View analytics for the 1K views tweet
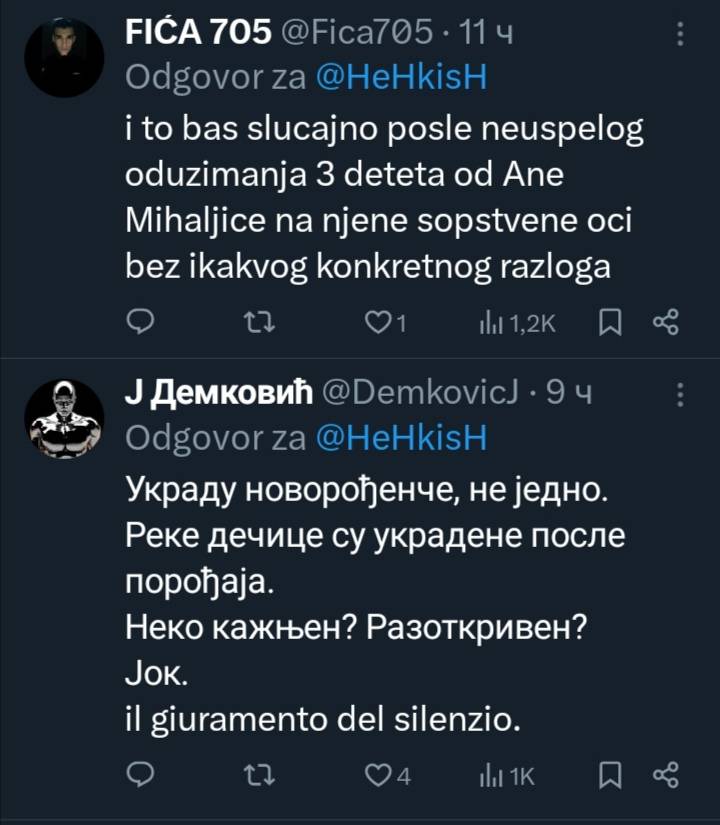The image size is (720, 825). [508, 775]
